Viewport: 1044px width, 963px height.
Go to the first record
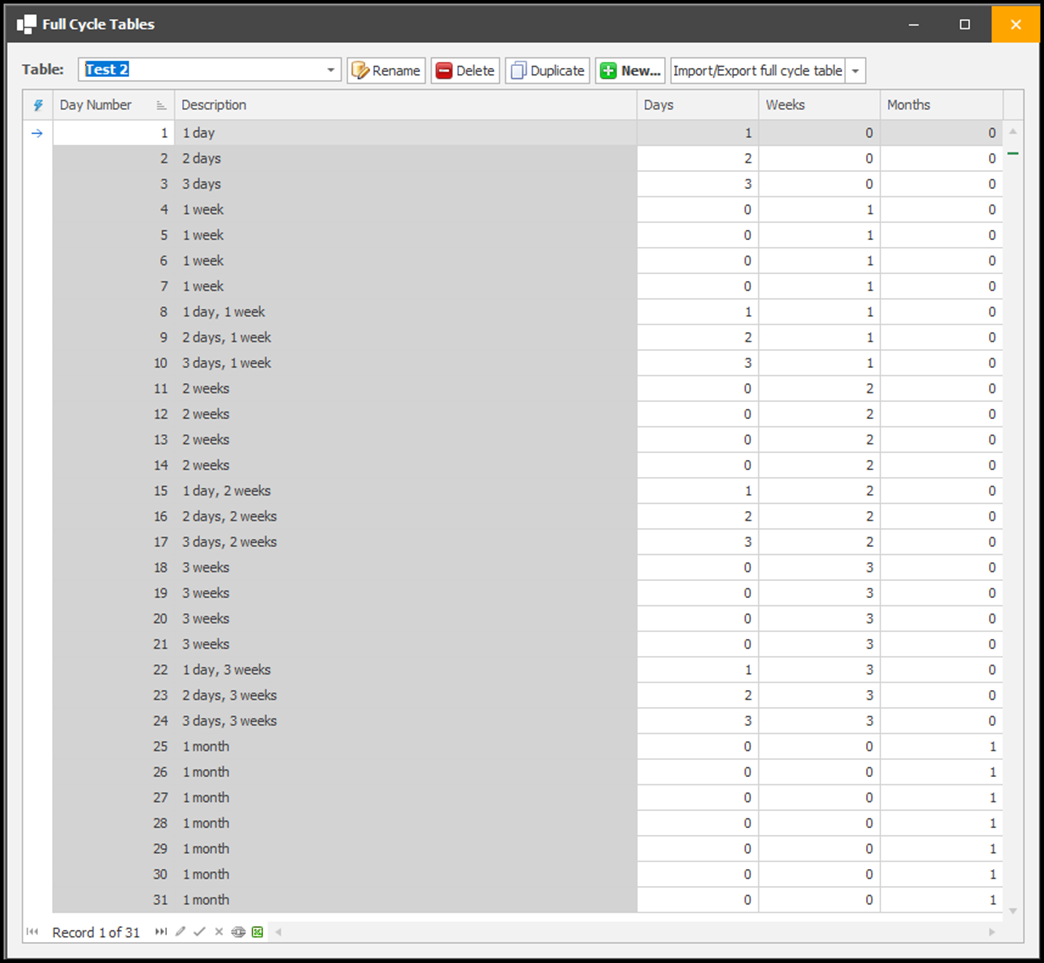[33, 932]
